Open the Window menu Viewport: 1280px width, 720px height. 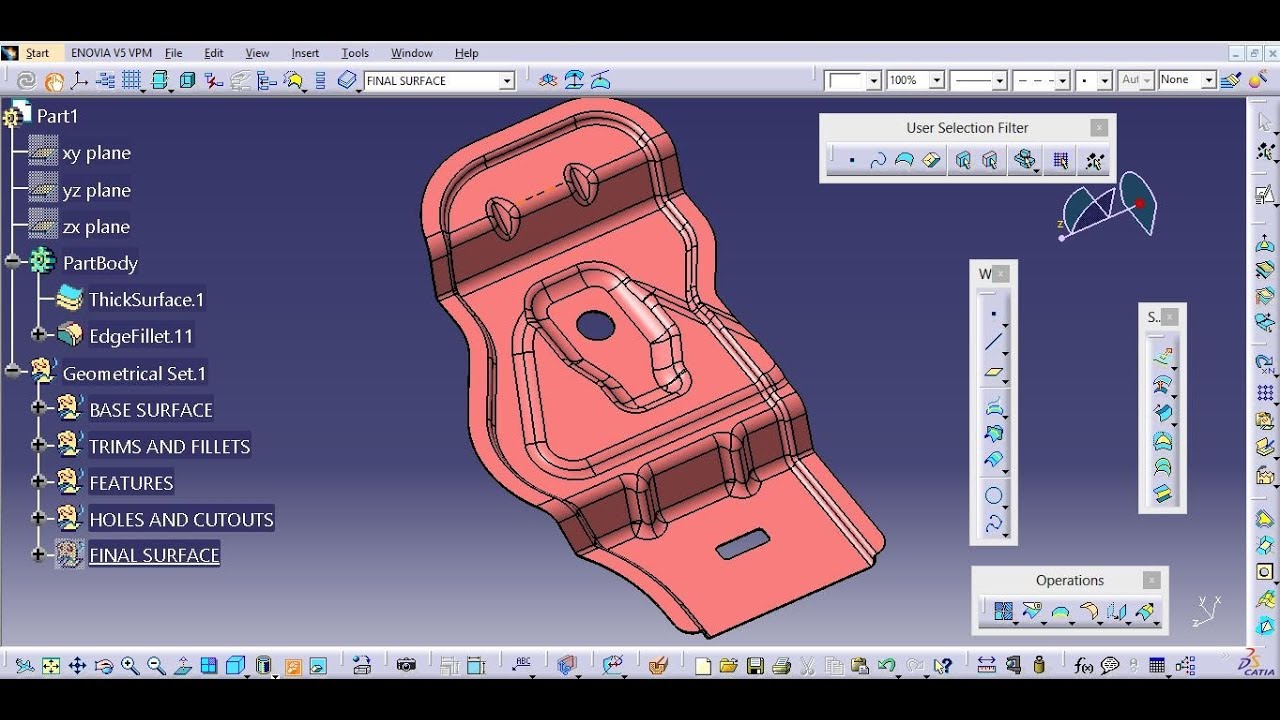click(411, 53)
